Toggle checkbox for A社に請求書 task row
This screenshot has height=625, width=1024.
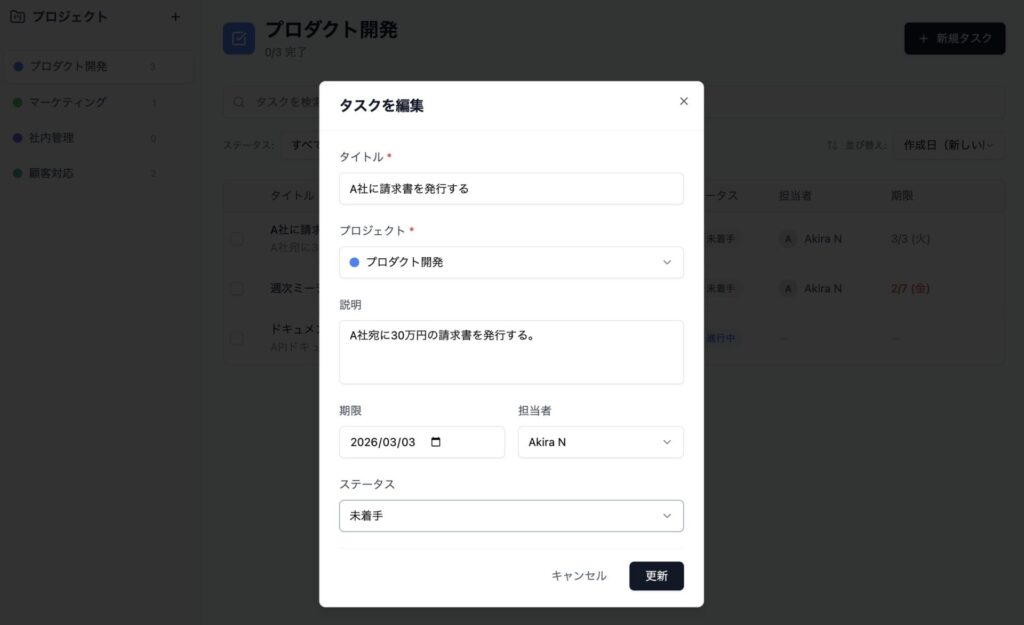pyautogui.click(x=237, y=239)
